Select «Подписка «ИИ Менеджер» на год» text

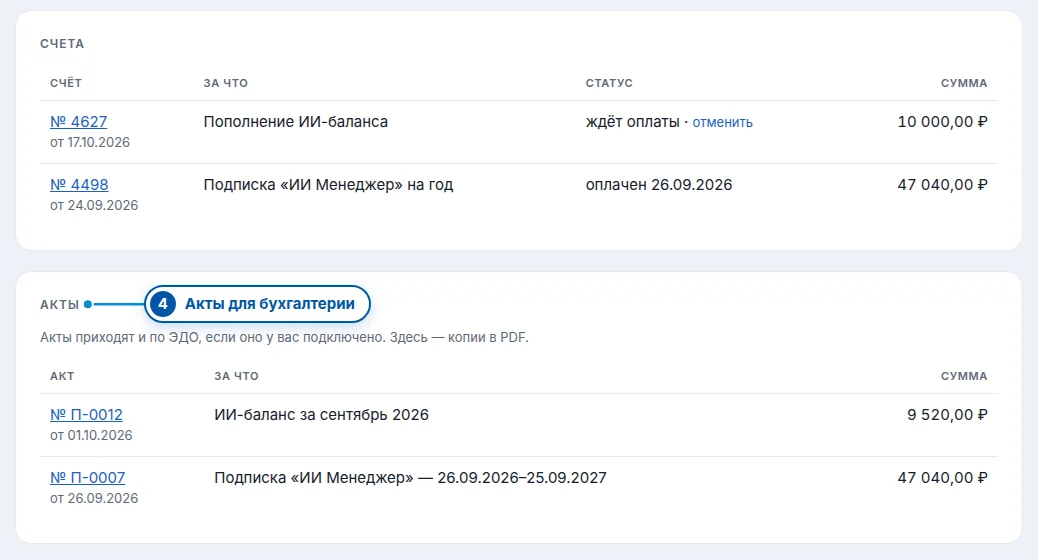328,185
